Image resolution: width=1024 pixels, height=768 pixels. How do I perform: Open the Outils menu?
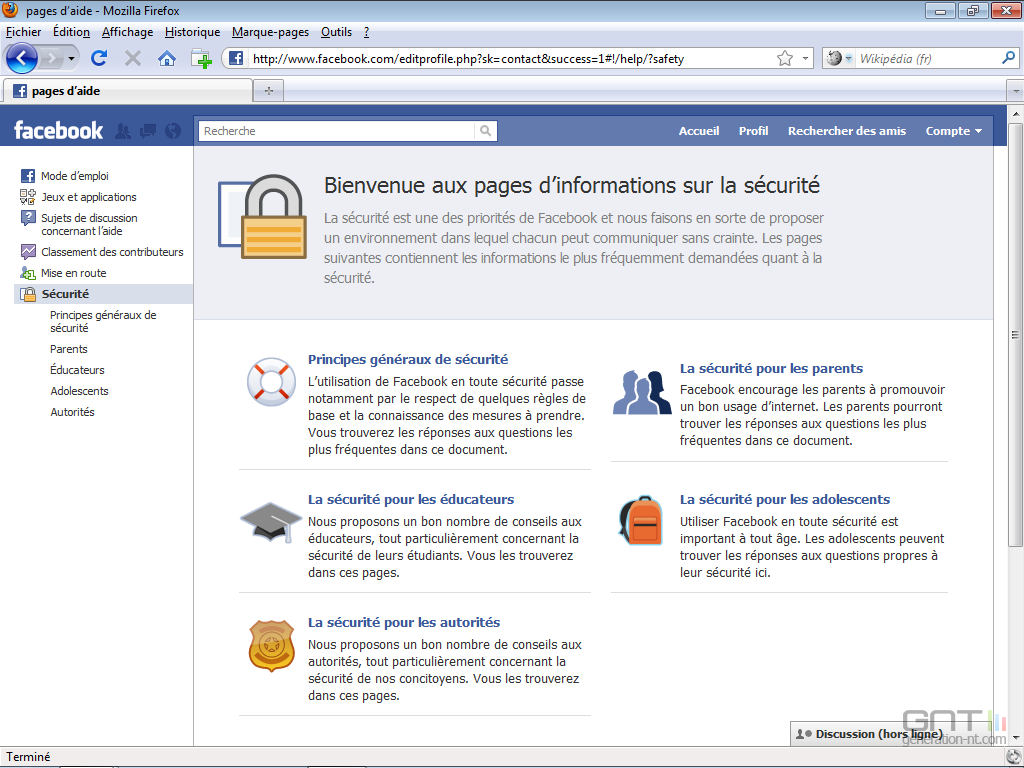[336, 32]
